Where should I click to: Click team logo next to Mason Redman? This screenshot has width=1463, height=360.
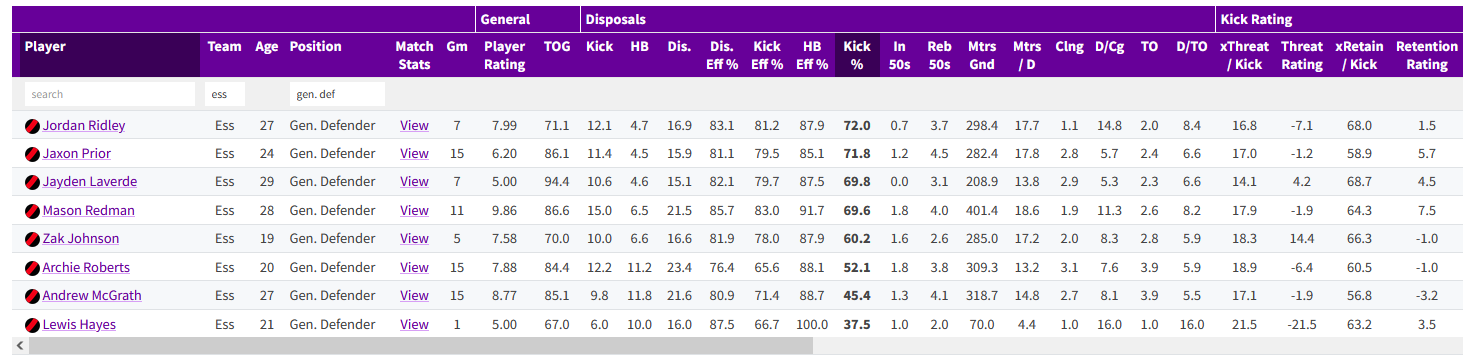pyautogui.click(x=32, y=211)
